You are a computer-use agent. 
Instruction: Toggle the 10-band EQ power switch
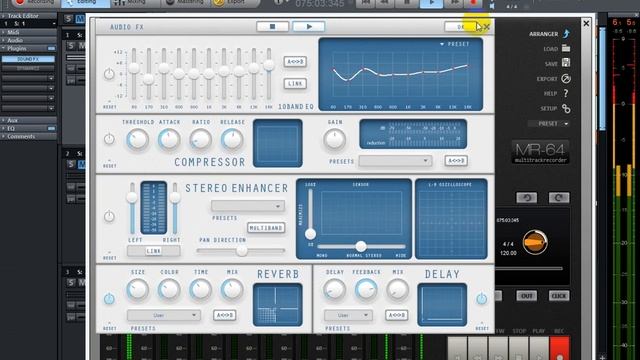(109, 74)
